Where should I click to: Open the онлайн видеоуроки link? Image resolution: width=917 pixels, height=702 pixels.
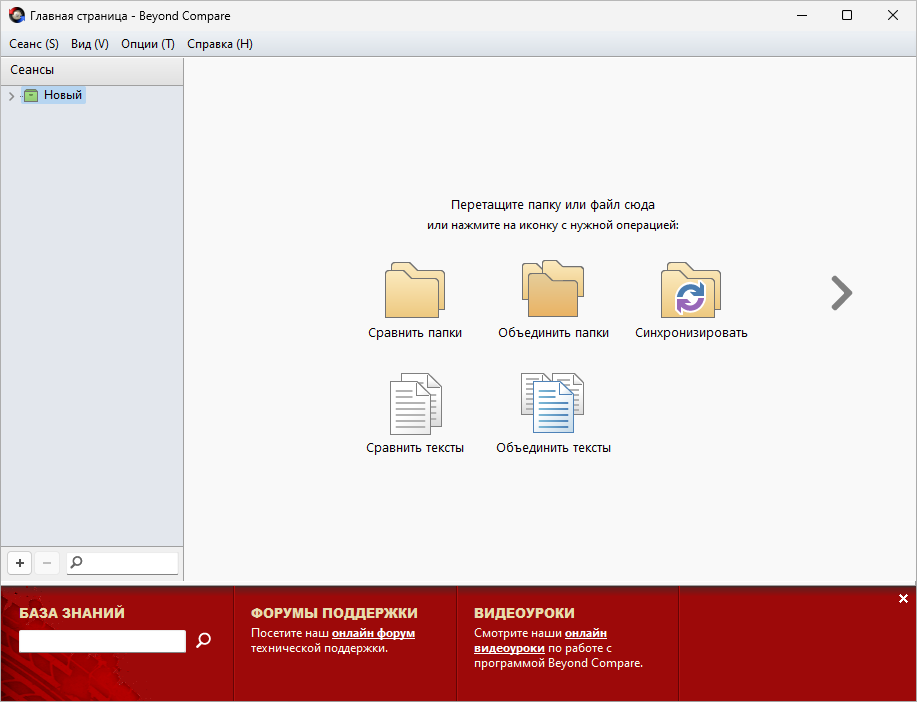(x=540, y=641)
